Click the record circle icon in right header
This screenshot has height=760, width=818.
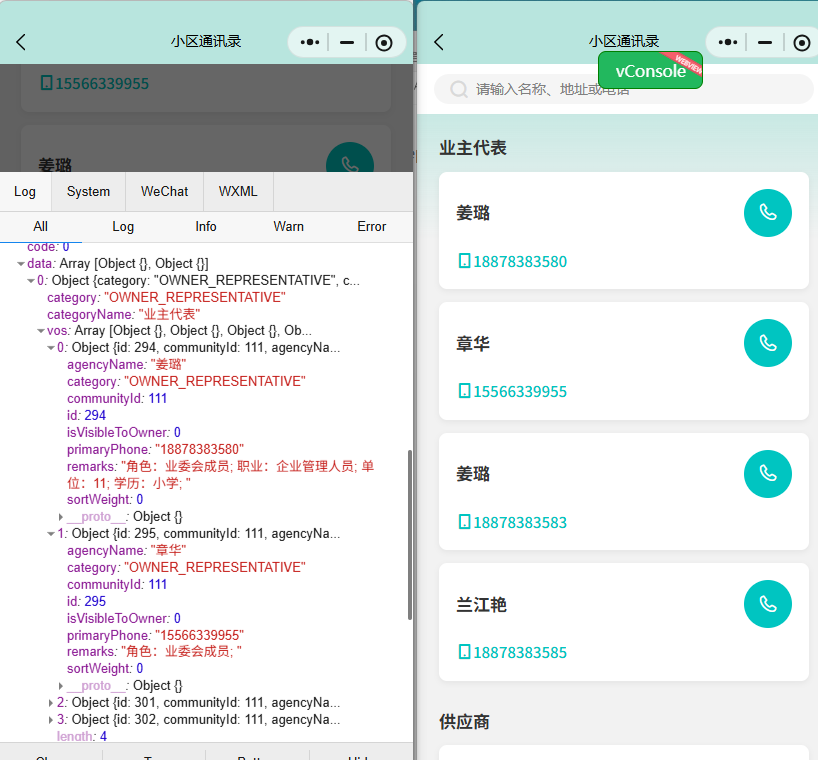[x=801, y=42]
